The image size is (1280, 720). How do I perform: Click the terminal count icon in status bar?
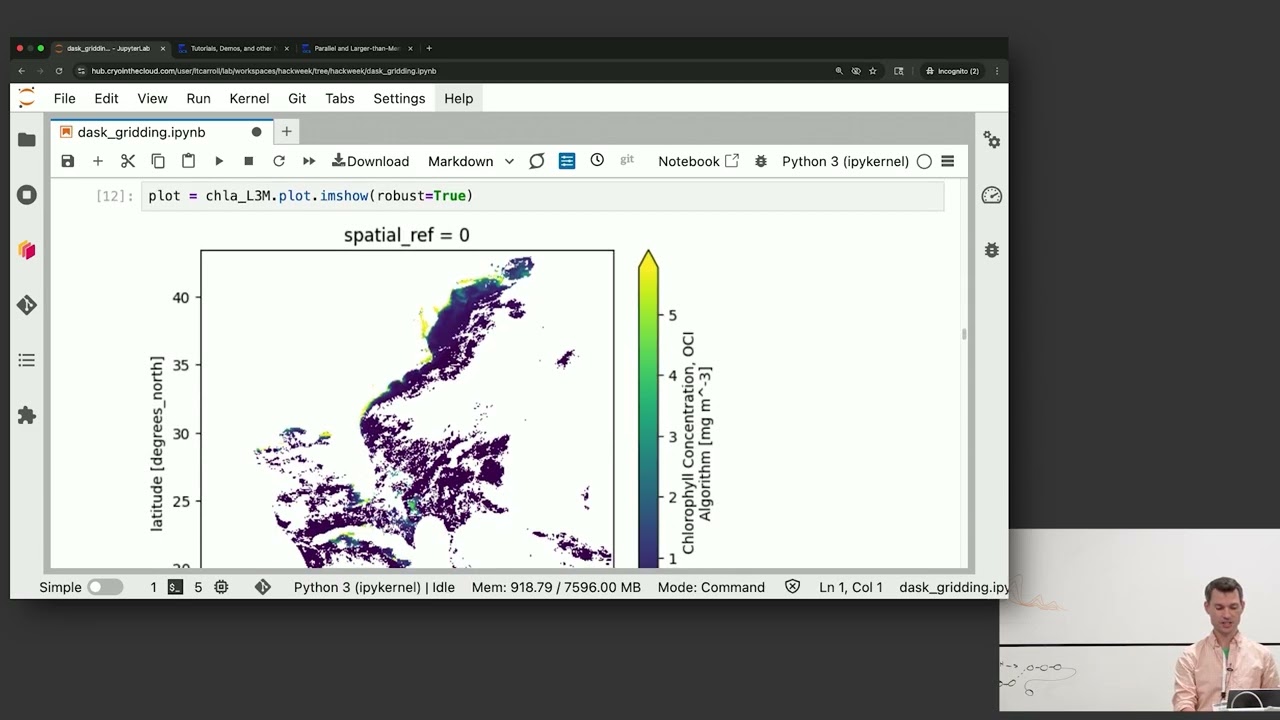tap(175, 587)
